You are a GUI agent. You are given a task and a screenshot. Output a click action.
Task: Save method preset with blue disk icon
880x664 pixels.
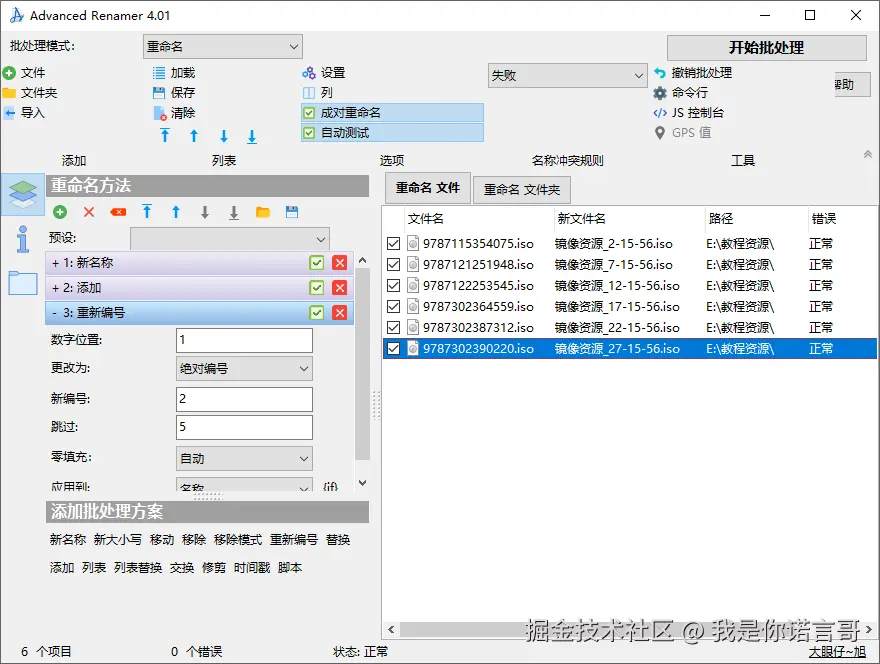[x=292, y=212]
